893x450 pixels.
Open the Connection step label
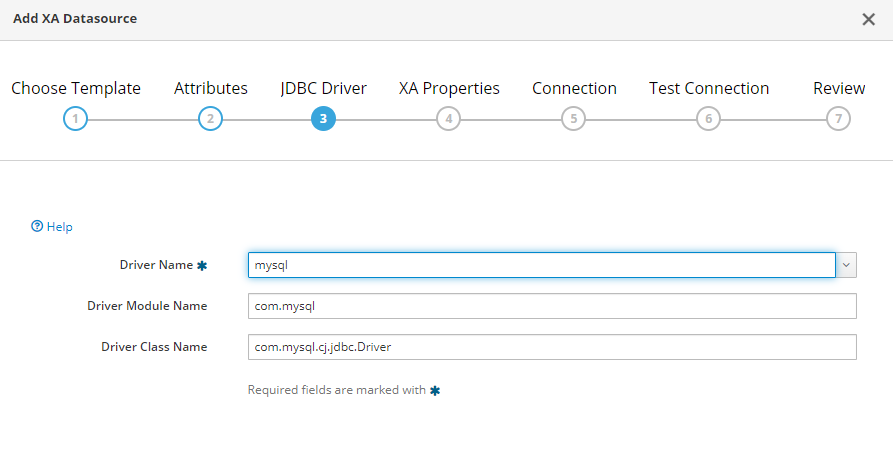tap(574, 88)
